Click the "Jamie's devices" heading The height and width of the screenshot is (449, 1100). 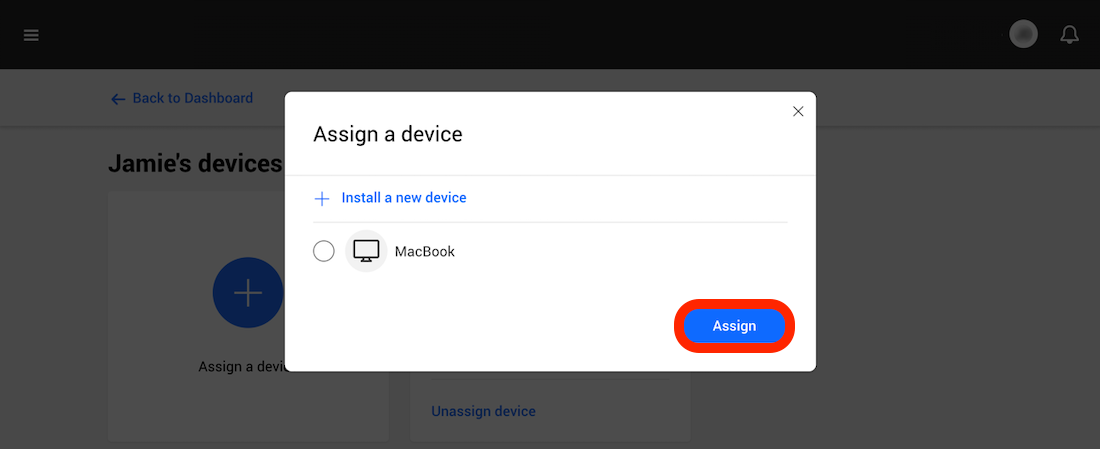click(195, 164)
